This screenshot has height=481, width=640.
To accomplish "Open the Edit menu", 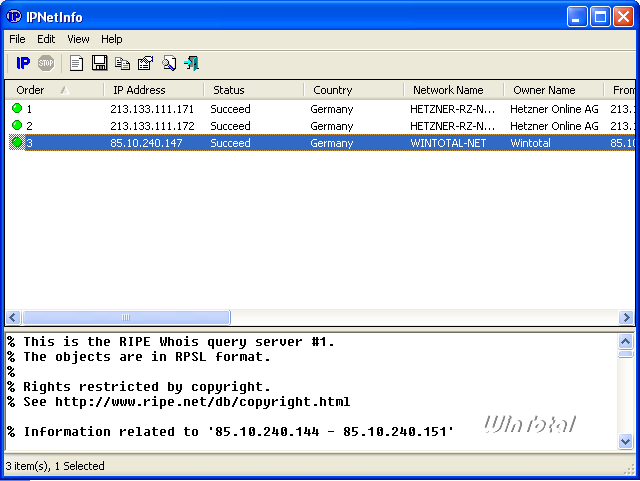I will 47,39.
